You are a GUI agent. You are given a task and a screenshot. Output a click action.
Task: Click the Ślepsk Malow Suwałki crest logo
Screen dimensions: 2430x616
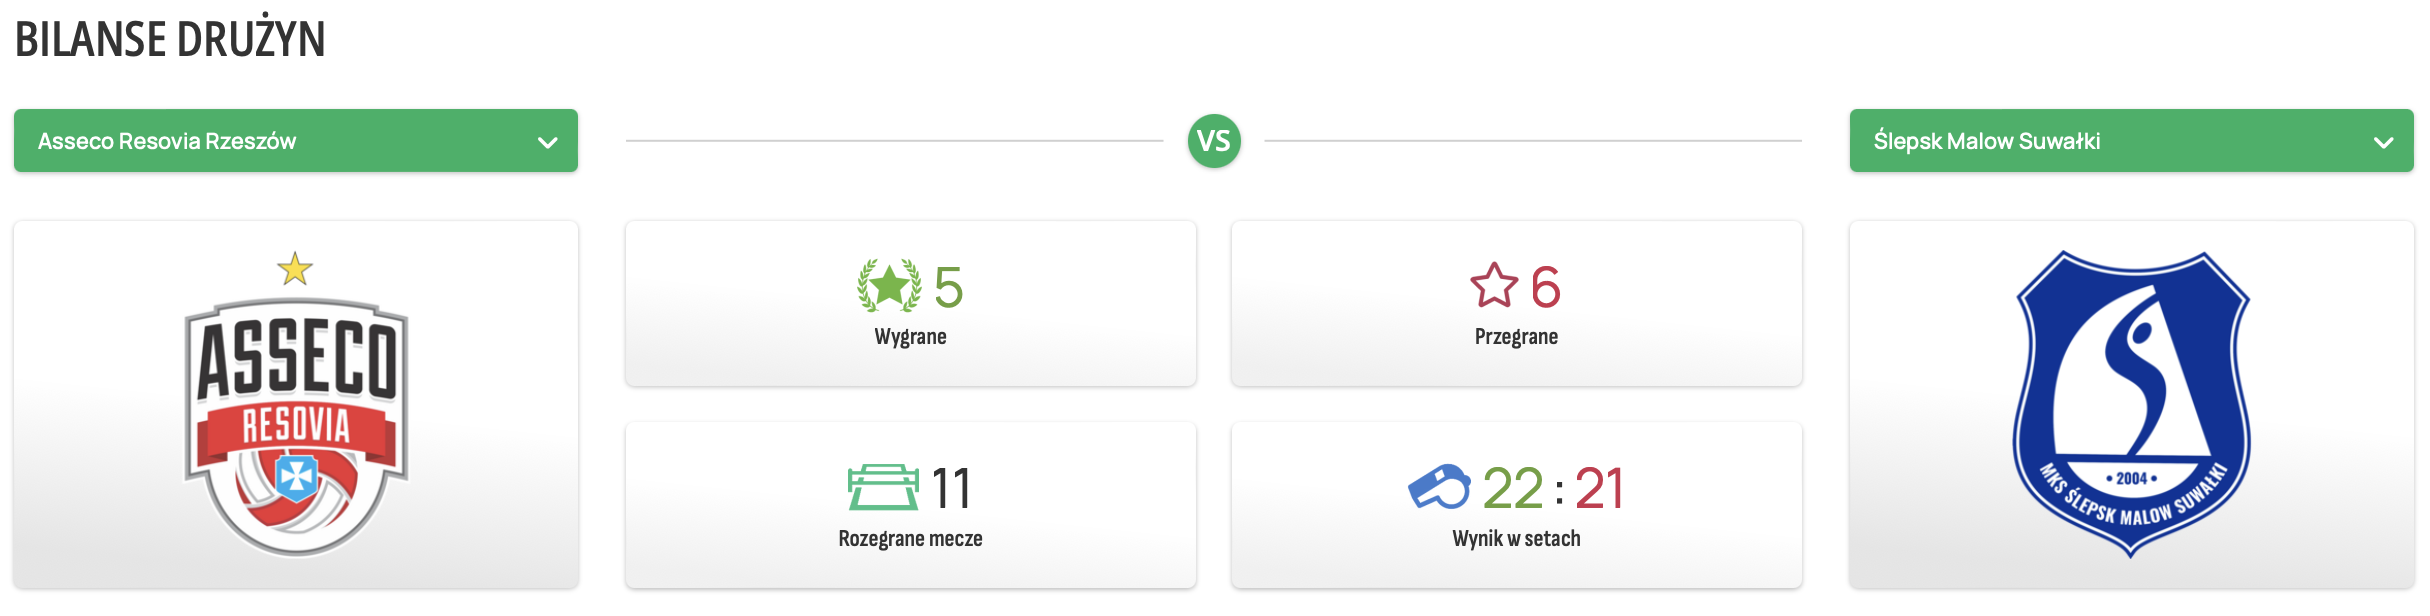(2131, 403)
